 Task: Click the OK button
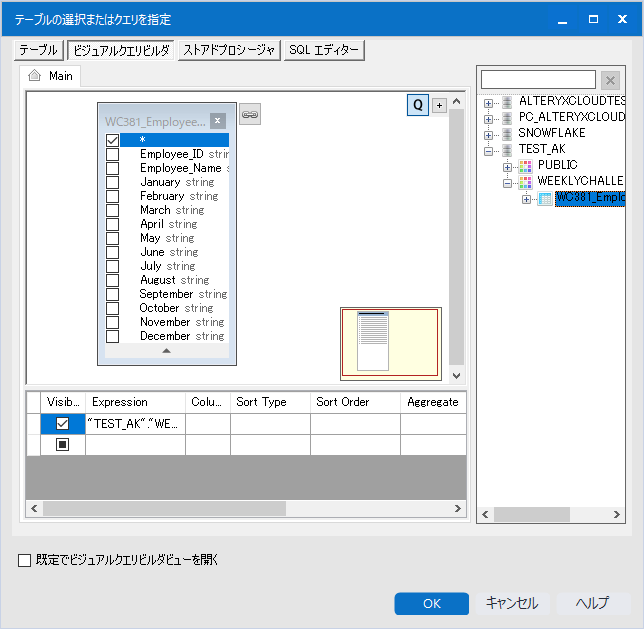(x=431, y=603)
